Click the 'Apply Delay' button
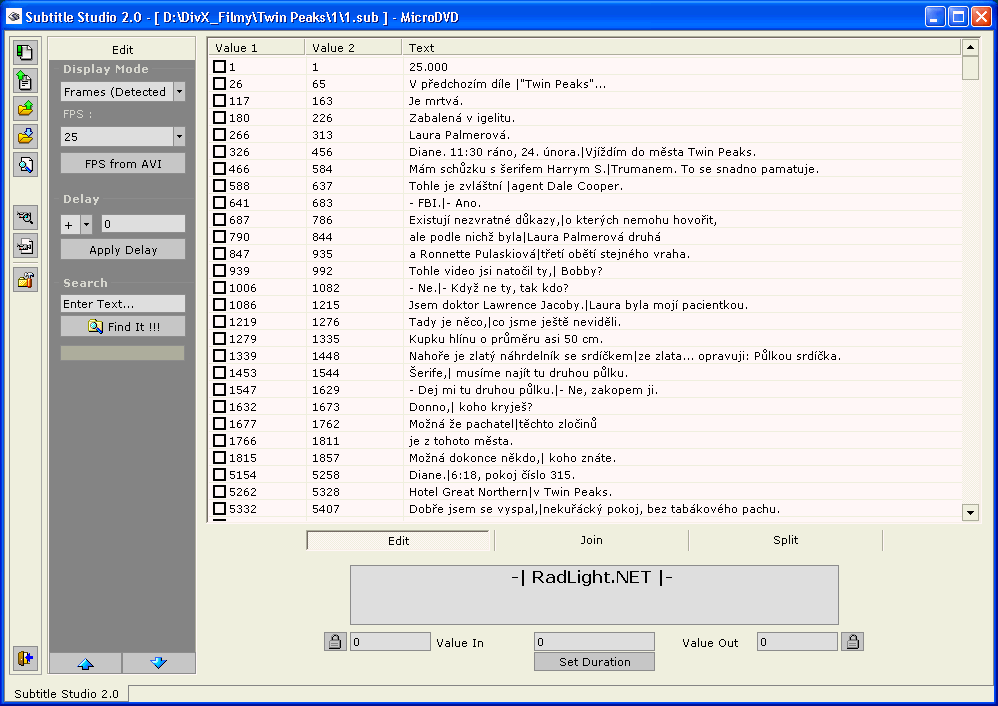 click(x=123, y=250)
